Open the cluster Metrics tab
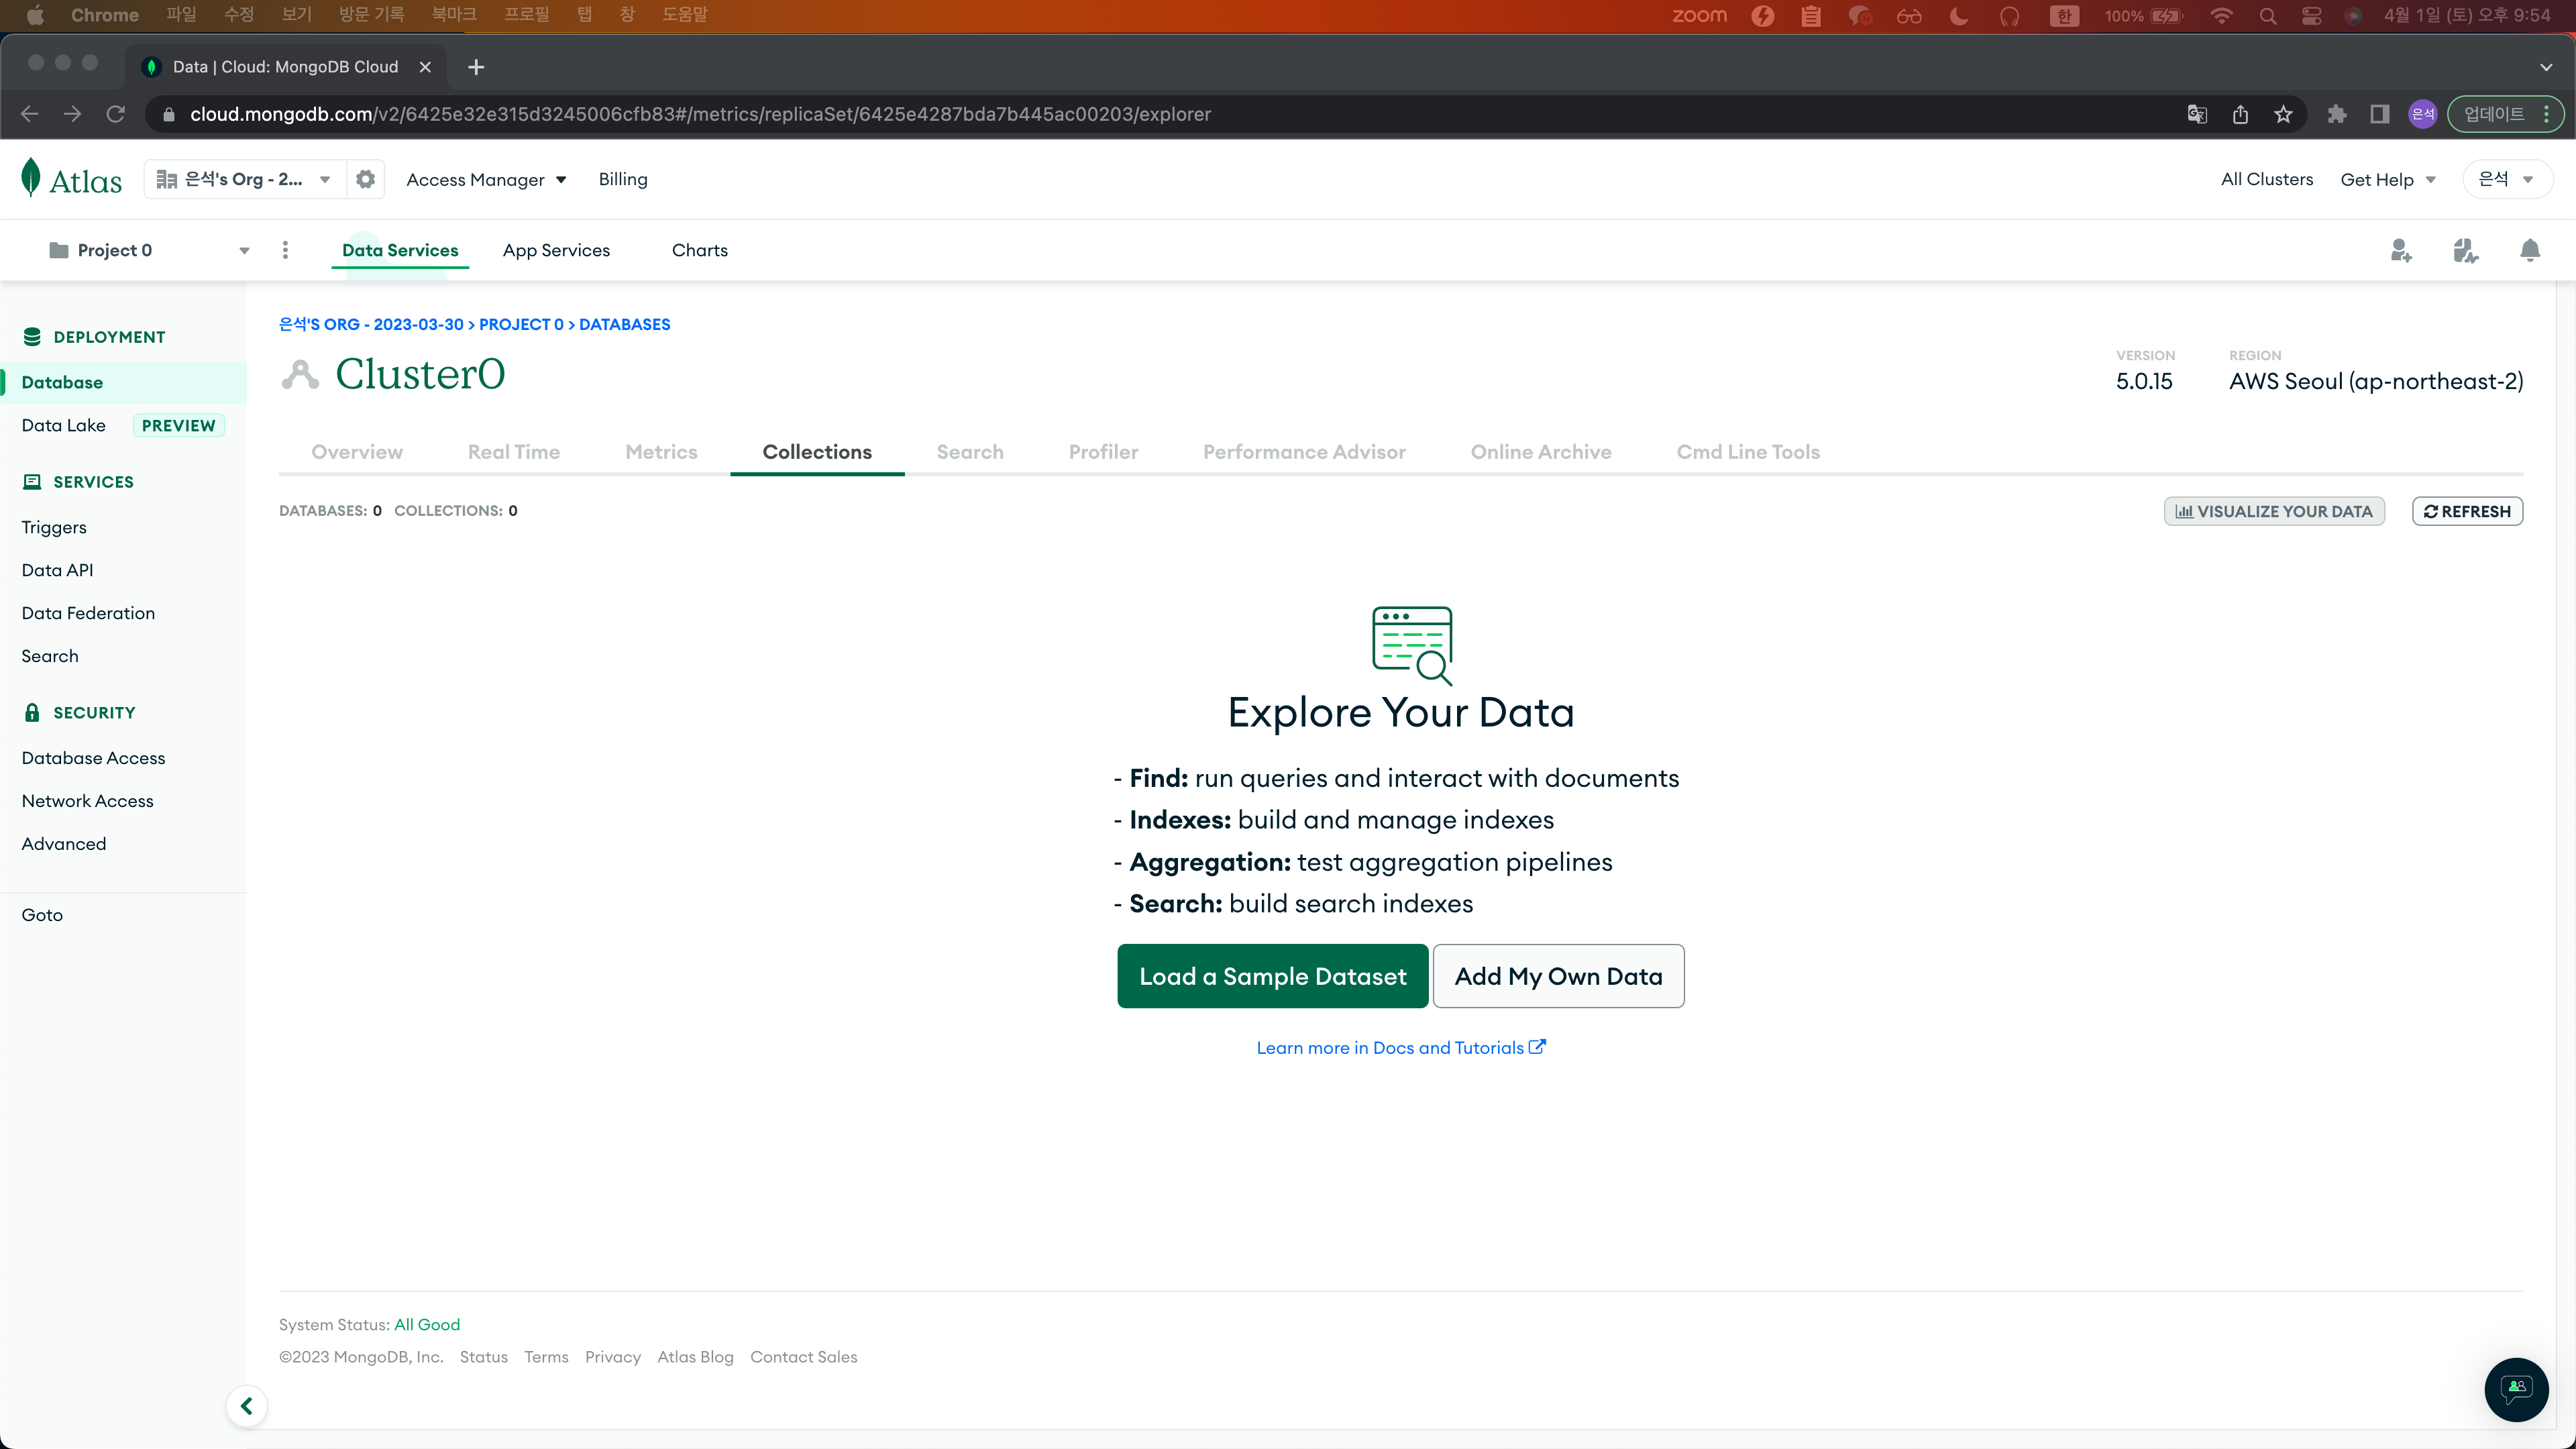 point(661,452)
